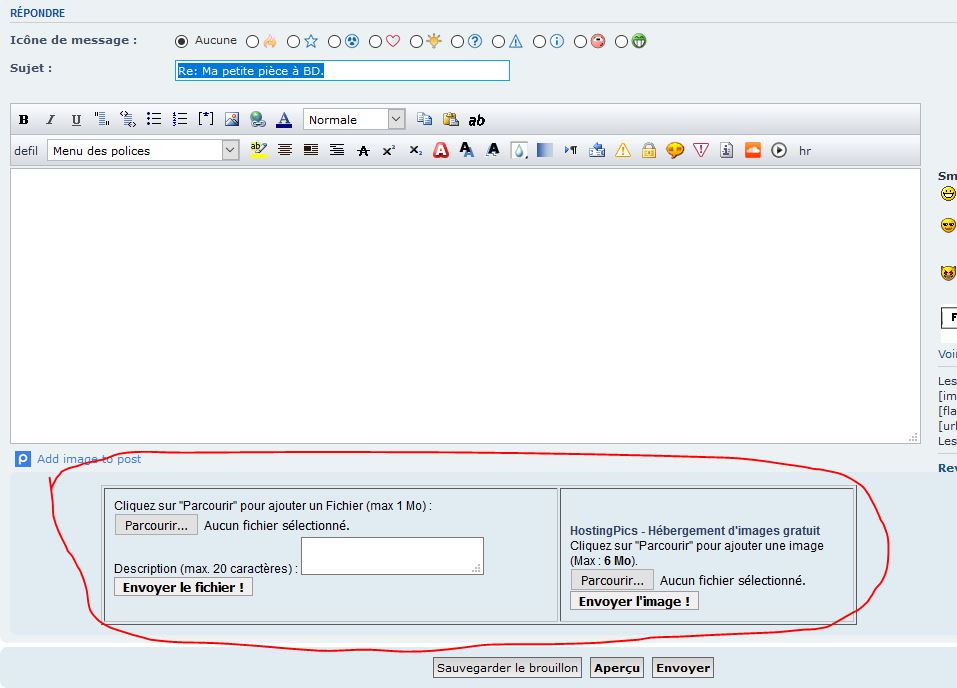The width and height of the screenshot is (957, 688).
Task: Click the blurred A text effect icon
Action: coord(493,150)
